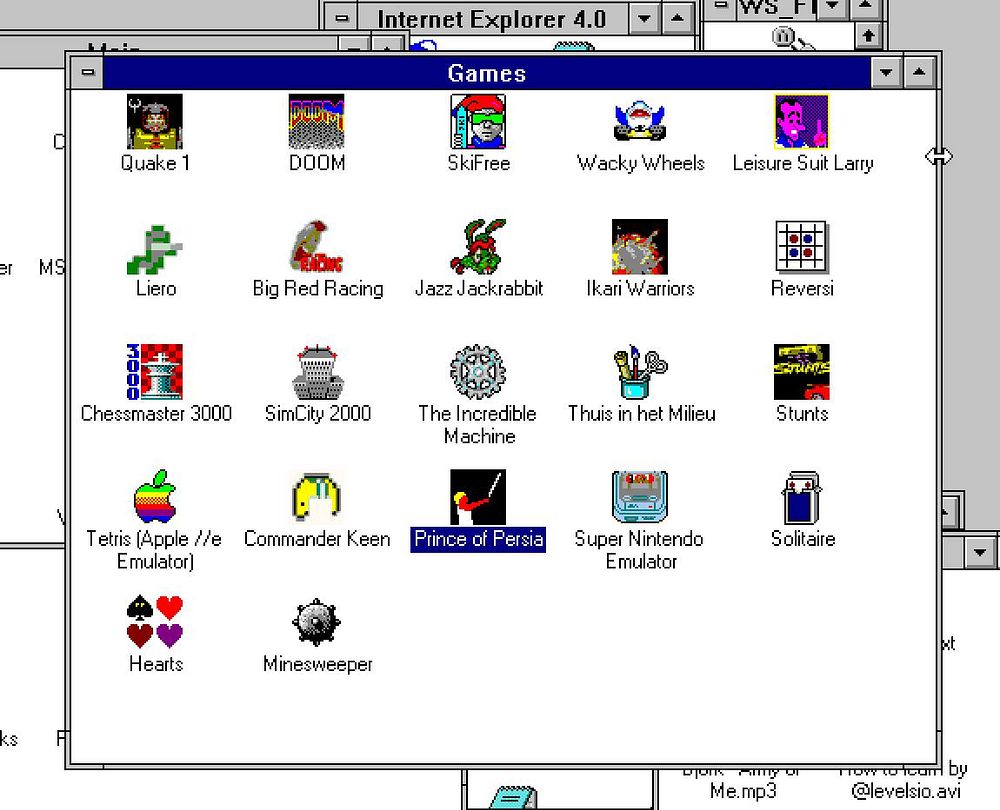
Task: Click the 'Chessmaster 3000' label text
Action: point(156,413)
